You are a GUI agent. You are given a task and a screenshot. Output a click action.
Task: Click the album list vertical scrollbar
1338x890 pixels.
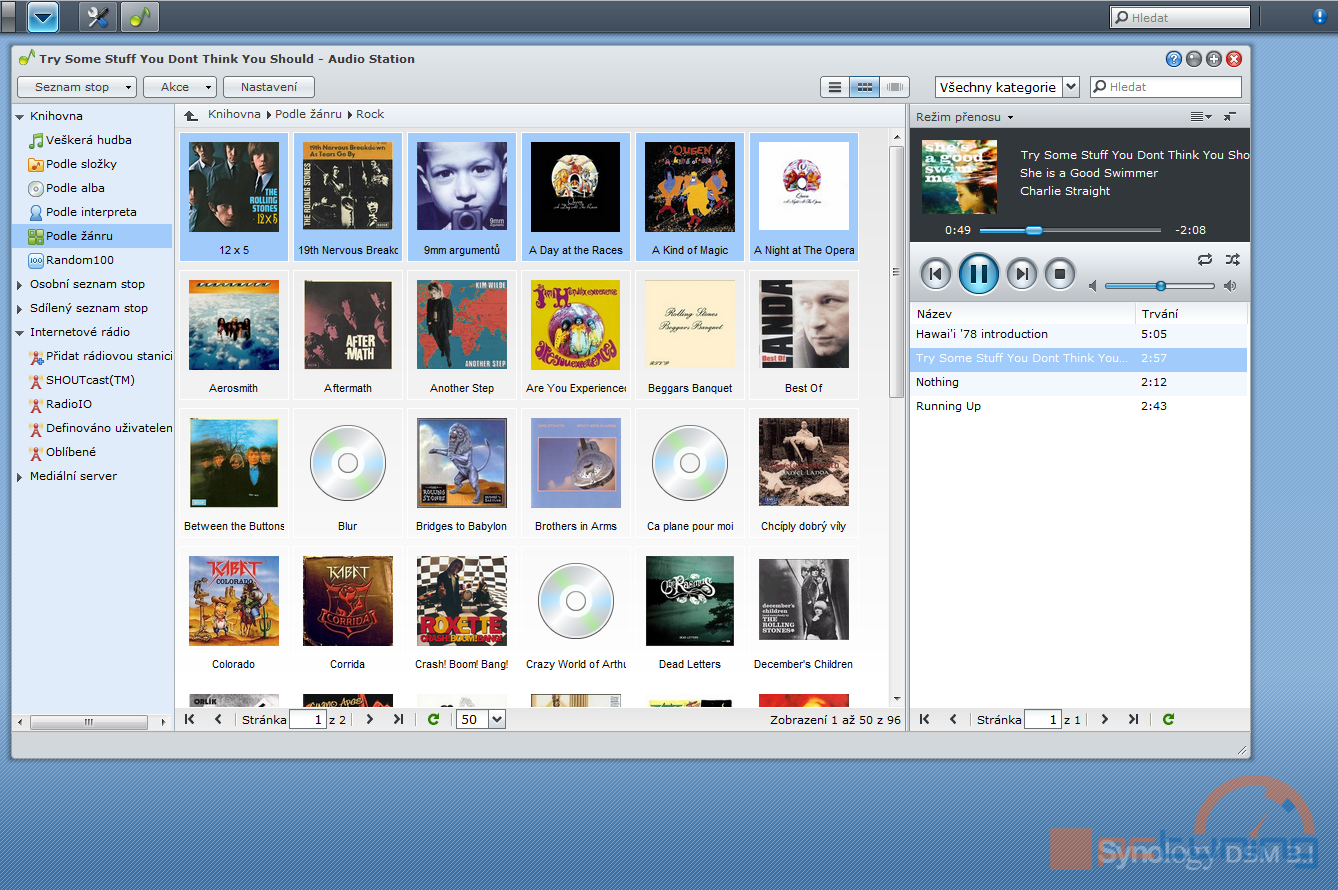coord(896,270)
